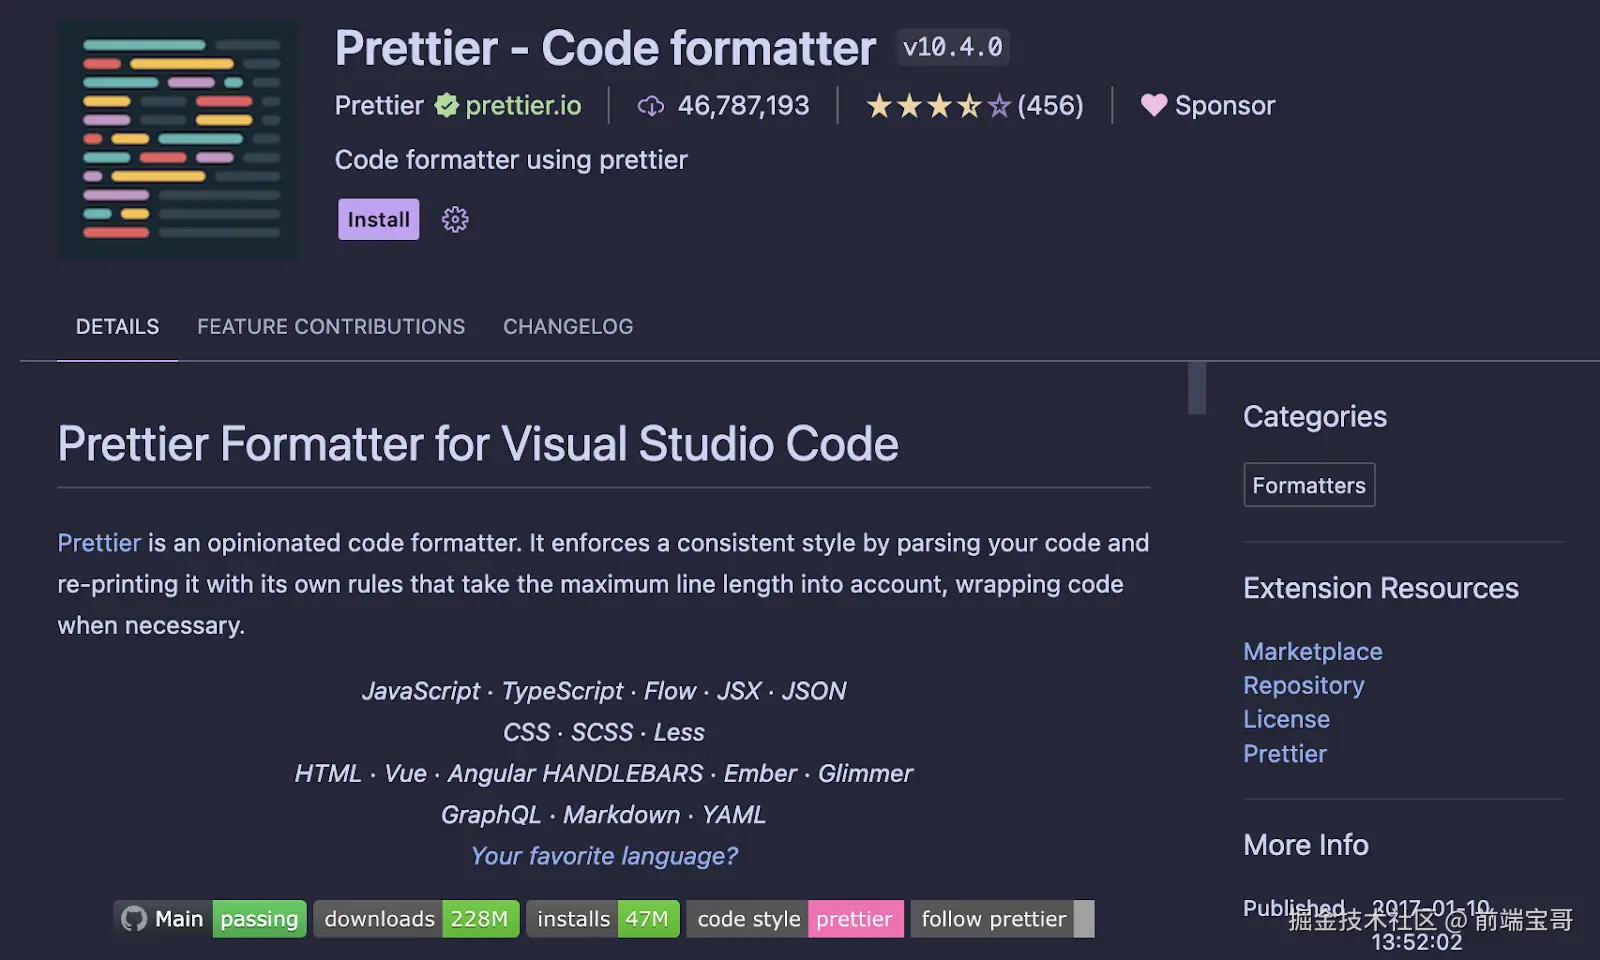Click the Sponsor heart icon

click(1154, 105)
